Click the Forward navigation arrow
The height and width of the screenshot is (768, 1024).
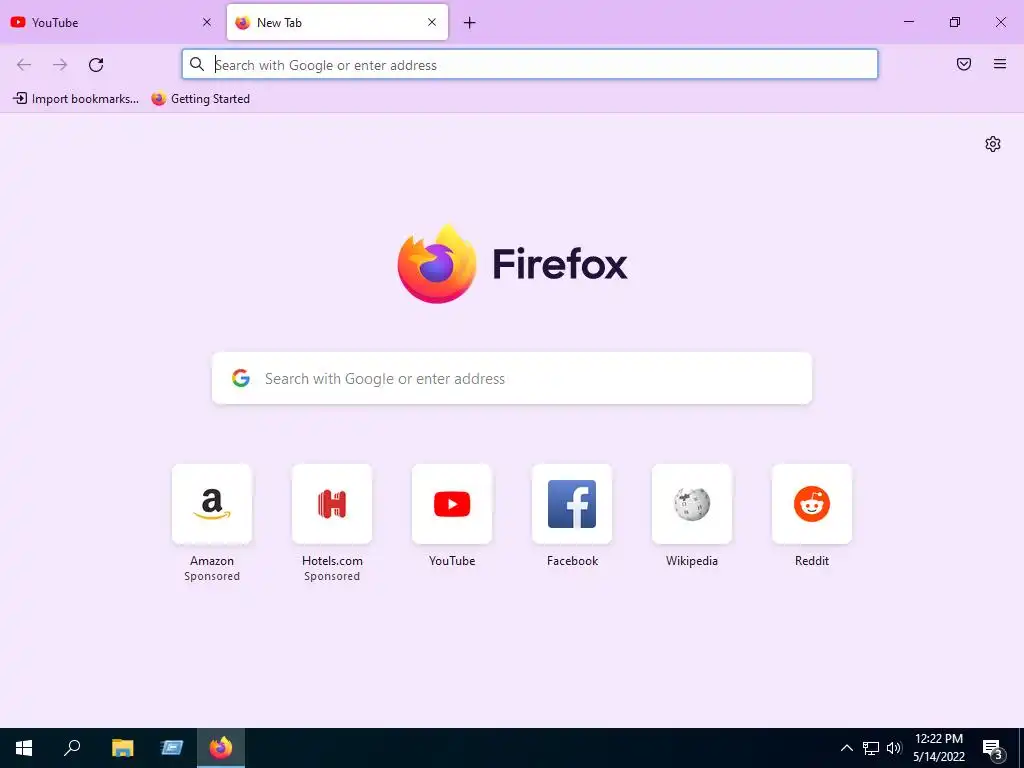pos(60,65)
